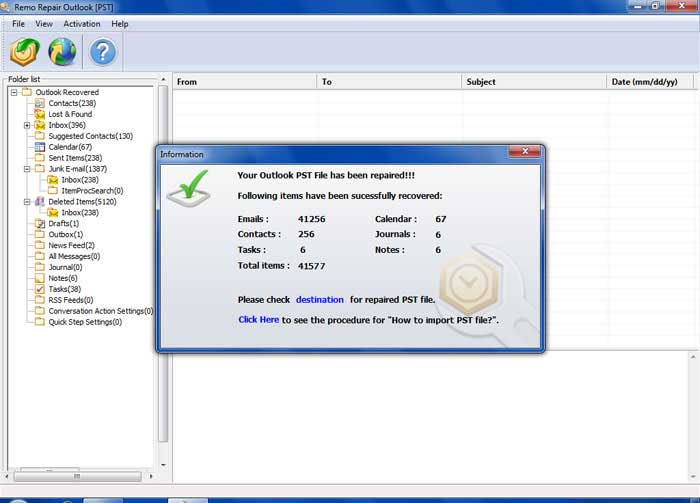Click the 'Click Here' import procedure link
Screen dimensions: 700x503
coord(258,320)
